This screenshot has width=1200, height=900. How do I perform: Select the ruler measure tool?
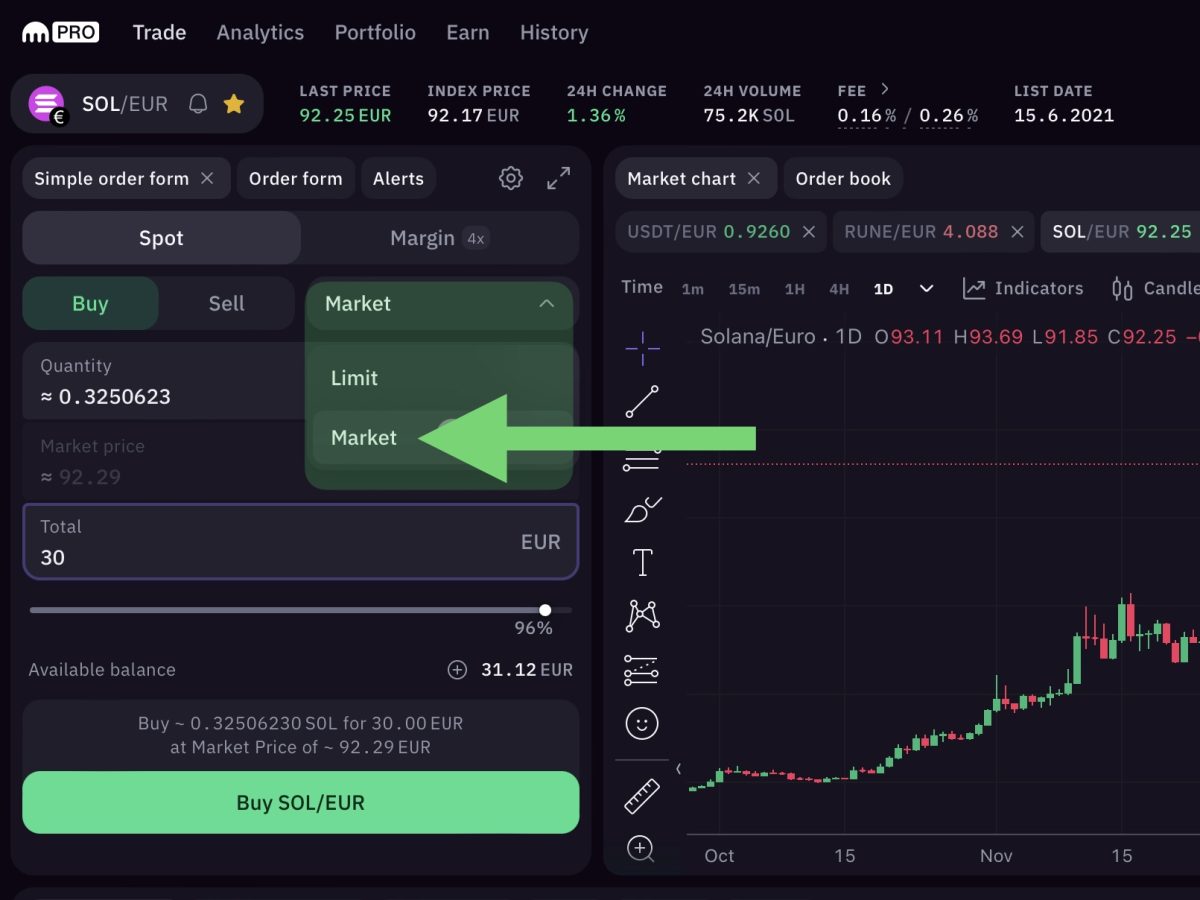pyautogui.click(x=642, y=796)
